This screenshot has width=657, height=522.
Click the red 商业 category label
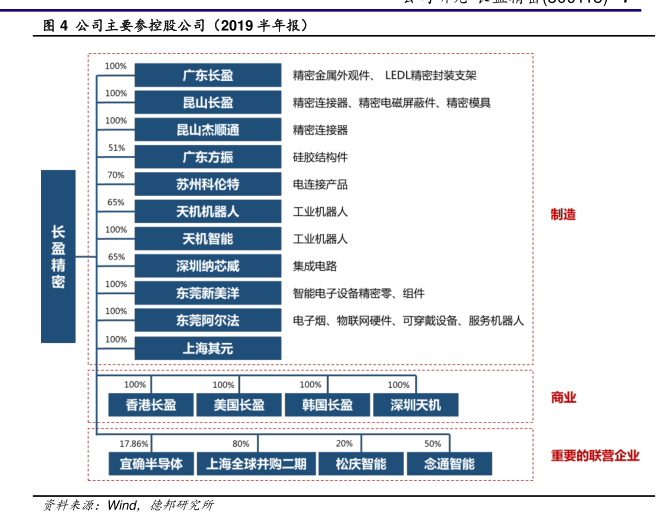tap(563, 397)
